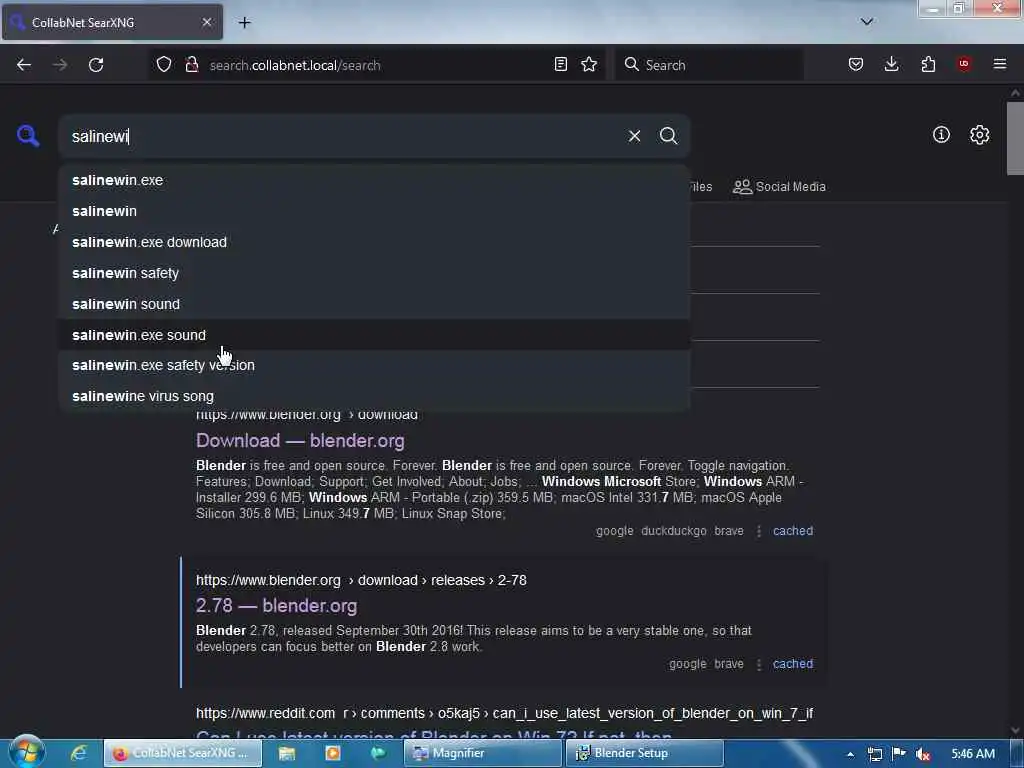Open the "2.78 — blender.org" result
This screenshot has height=768, width=1024.
(x=276, y=606)
